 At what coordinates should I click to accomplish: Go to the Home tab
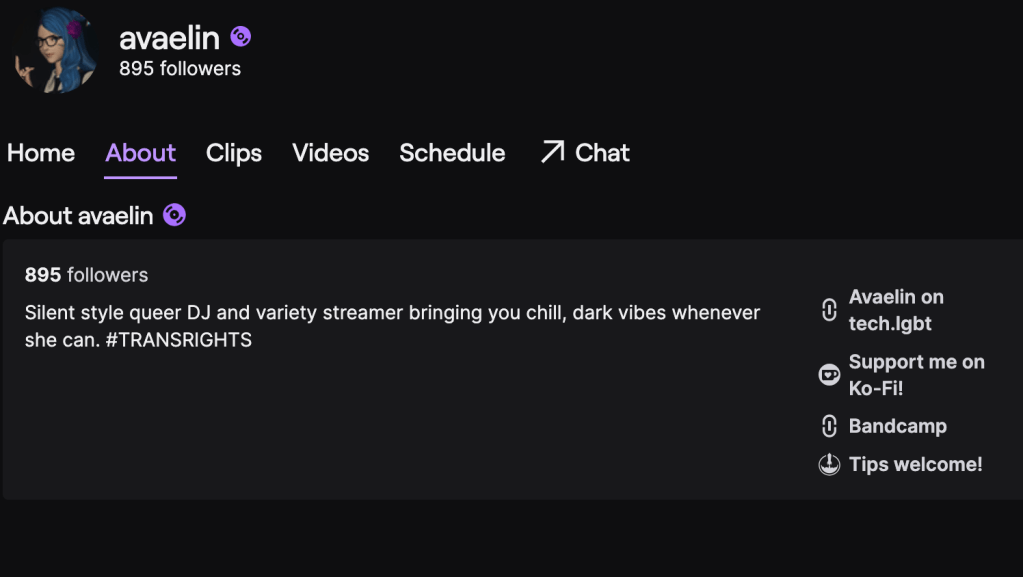[x=41, y=153]
